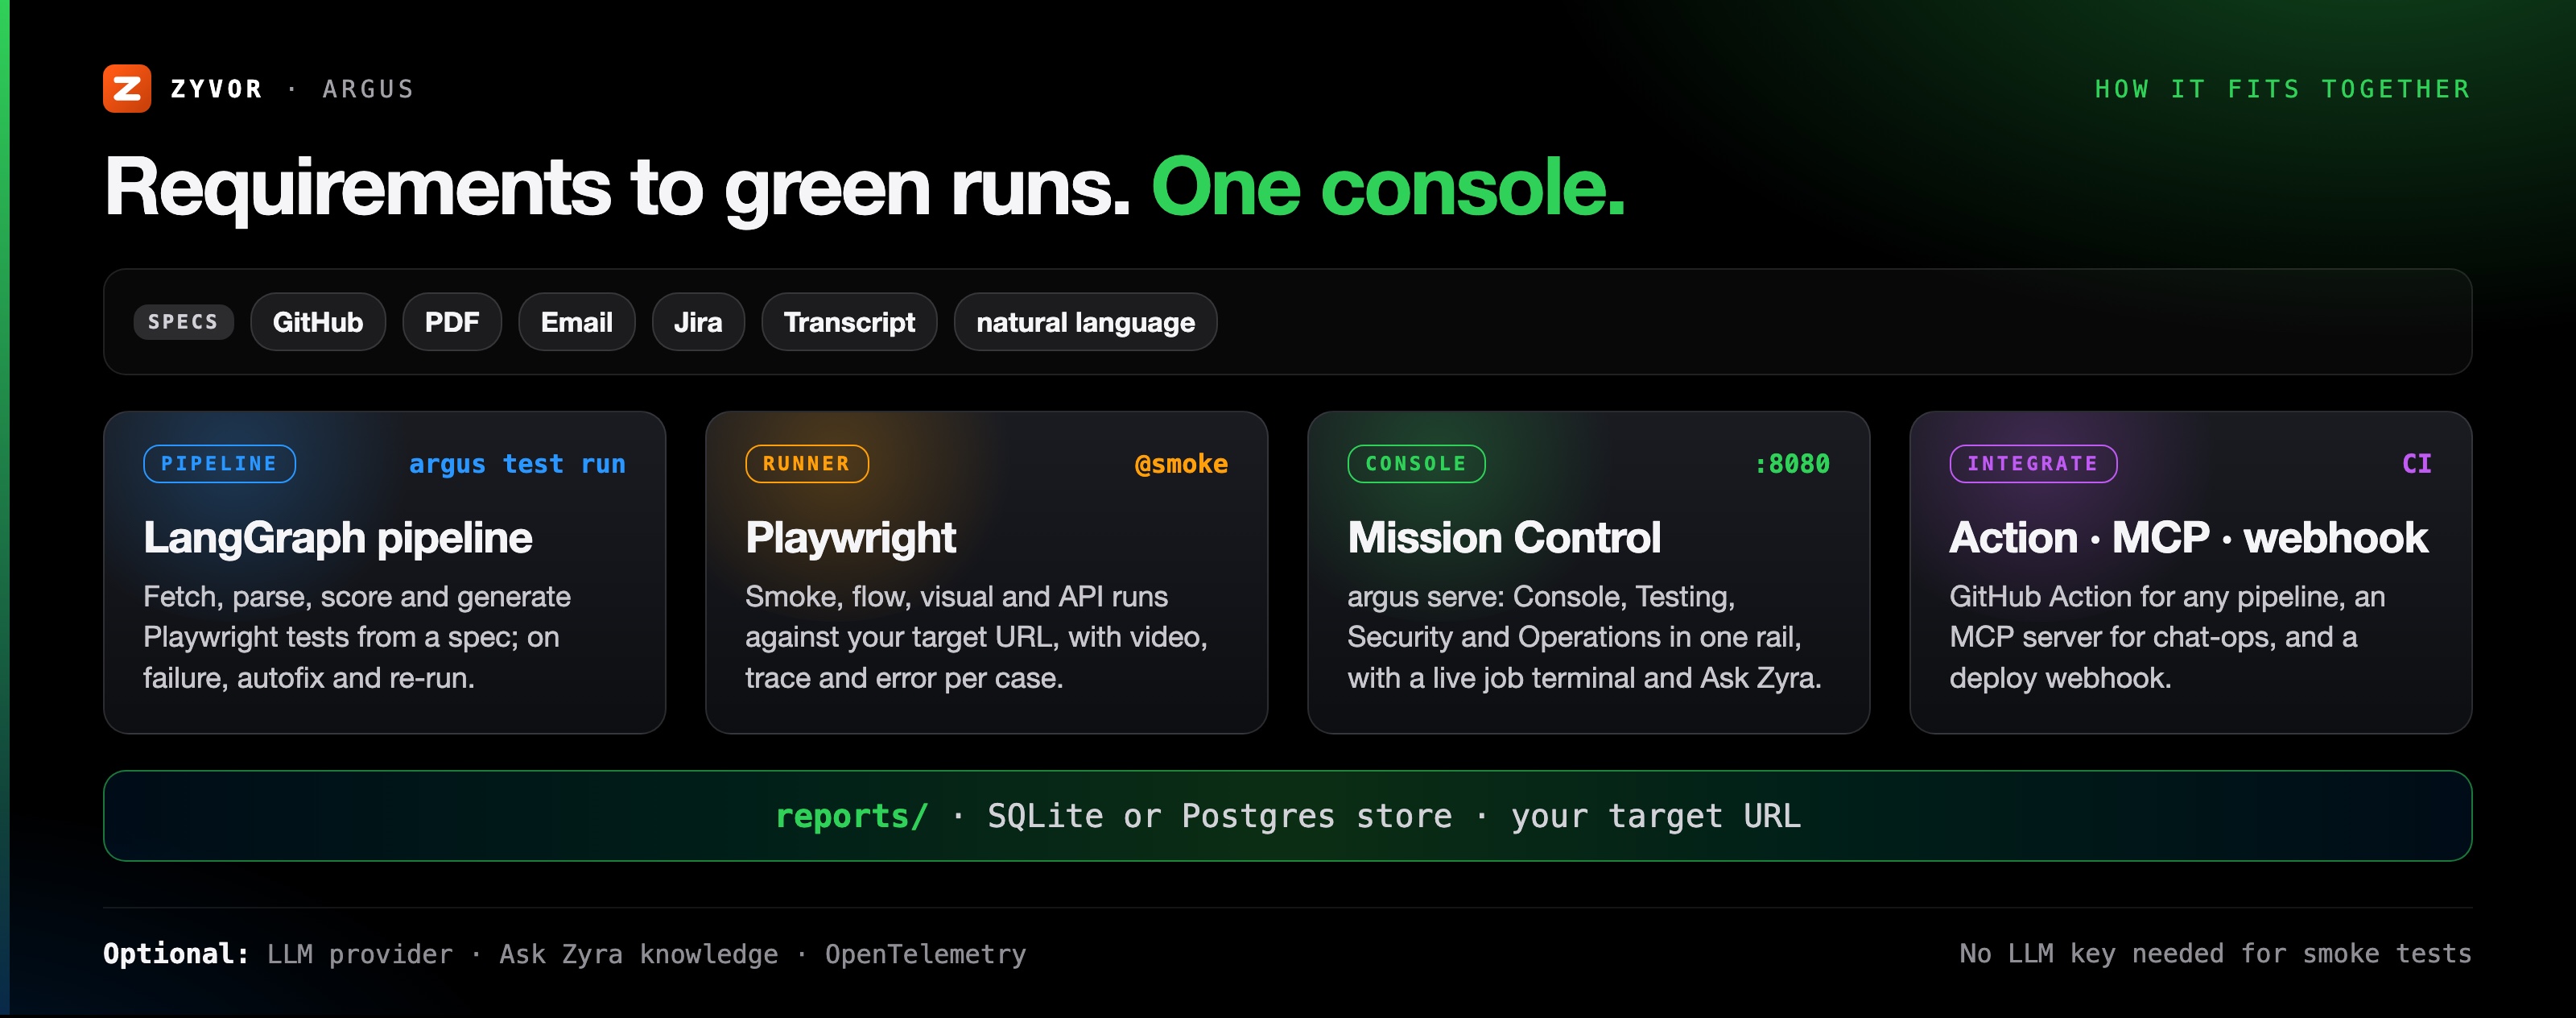Screen dimensions: 2576x1018
Task: Open the Mission Control card title
Action: click(1504, 538)
